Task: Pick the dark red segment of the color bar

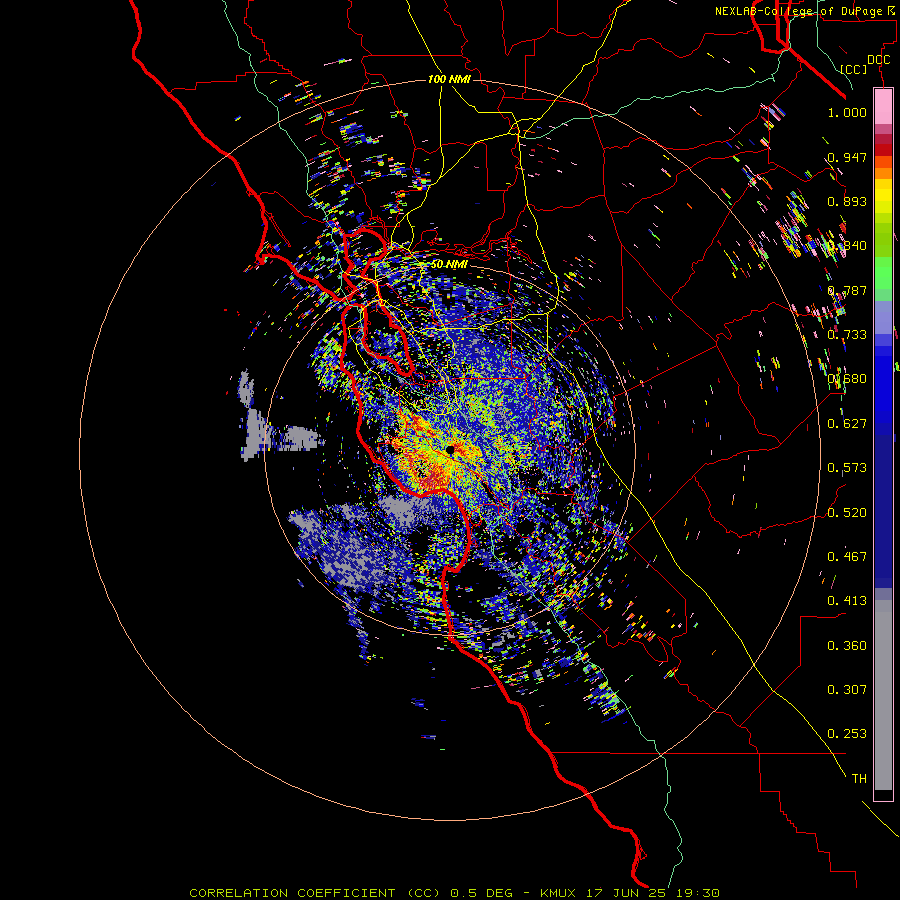Action: (883, 150)
